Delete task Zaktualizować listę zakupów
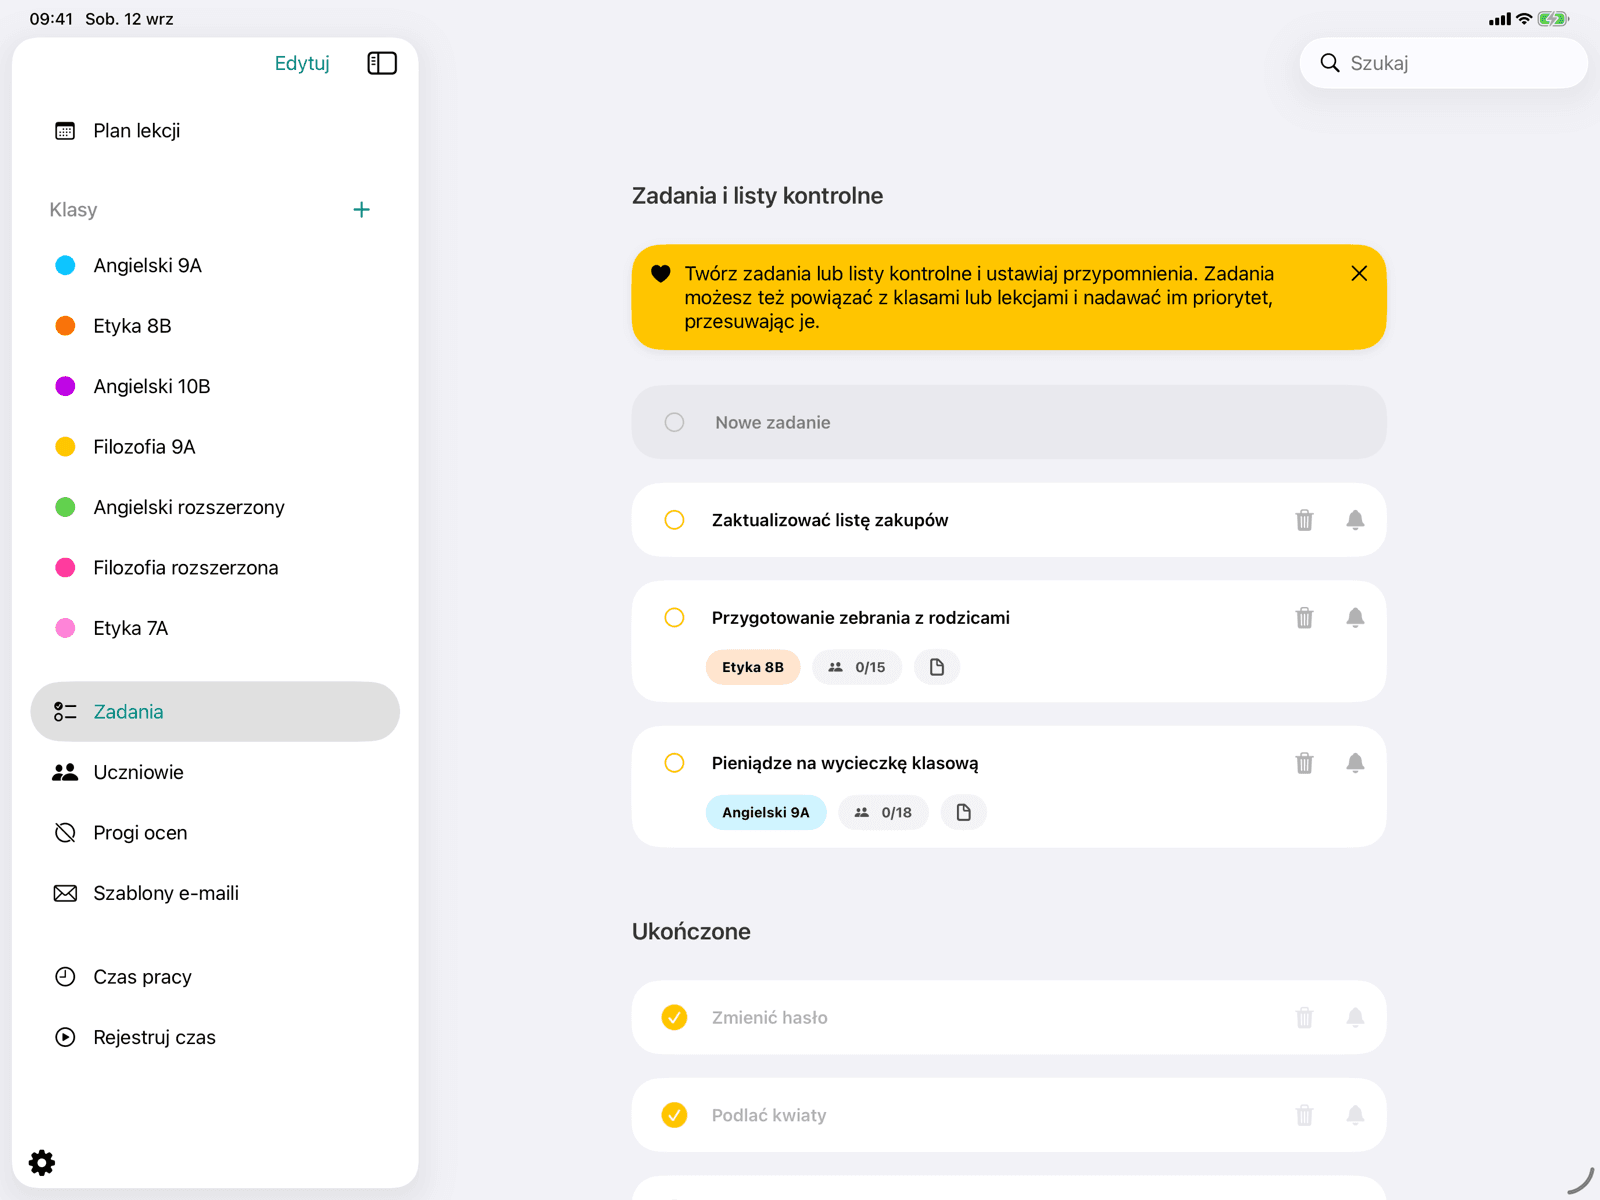 (x=1304, y=520)
